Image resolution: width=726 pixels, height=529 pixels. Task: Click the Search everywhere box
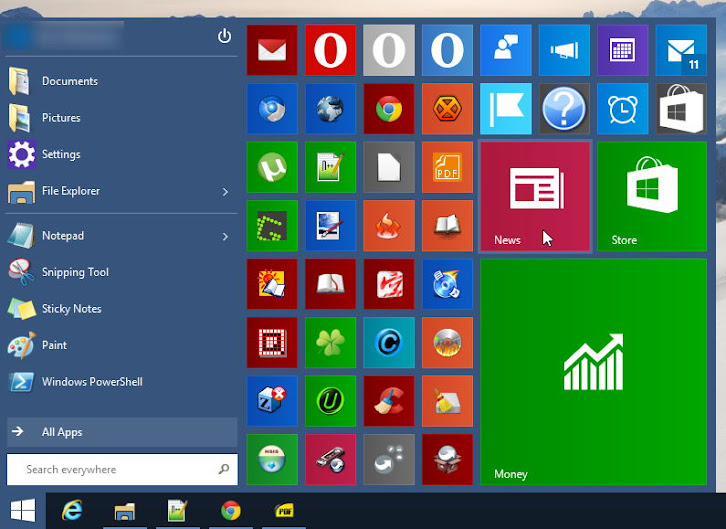click(122, 469)
